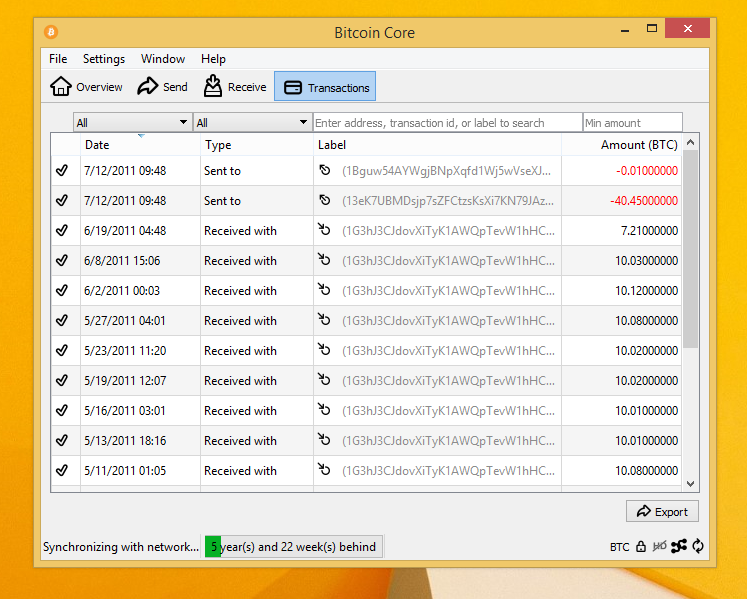Viewport: 747px width, 599px height.
Task: Open the File menu
Action: pyautogui.click(x=58, y=59)
